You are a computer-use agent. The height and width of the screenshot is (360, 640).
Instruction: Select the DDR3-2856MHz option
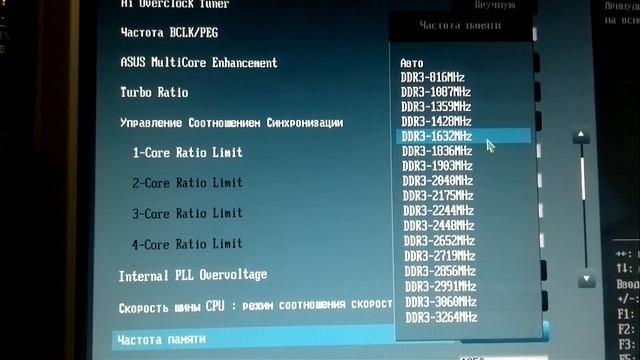(440, 271)
